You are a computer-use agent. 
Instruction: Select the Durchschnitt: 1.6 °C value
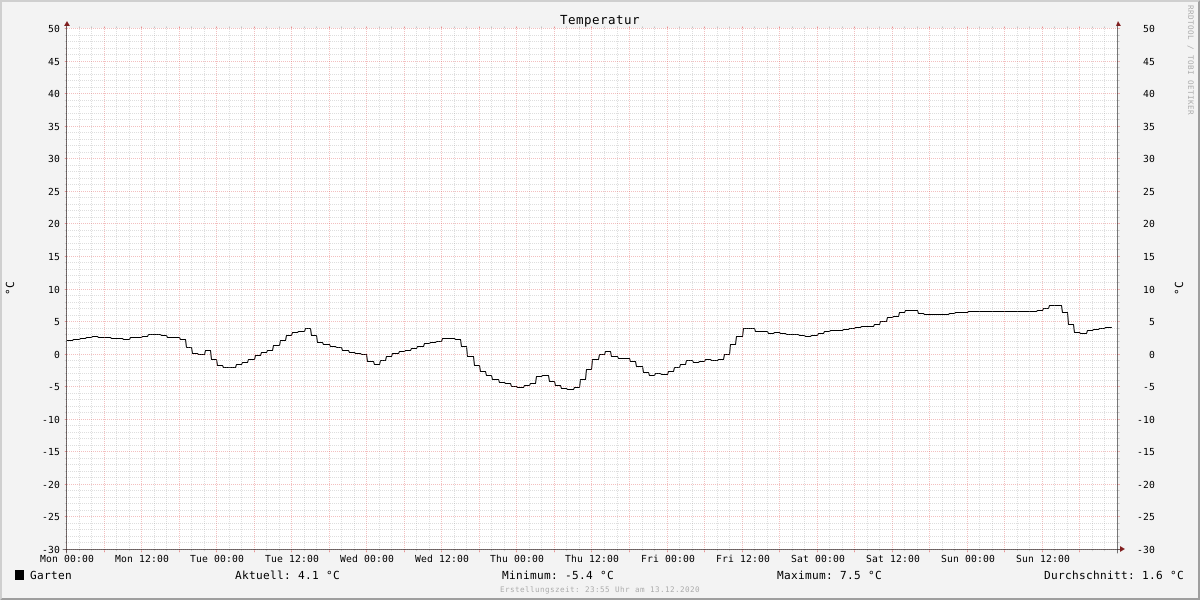(1114, 575)
